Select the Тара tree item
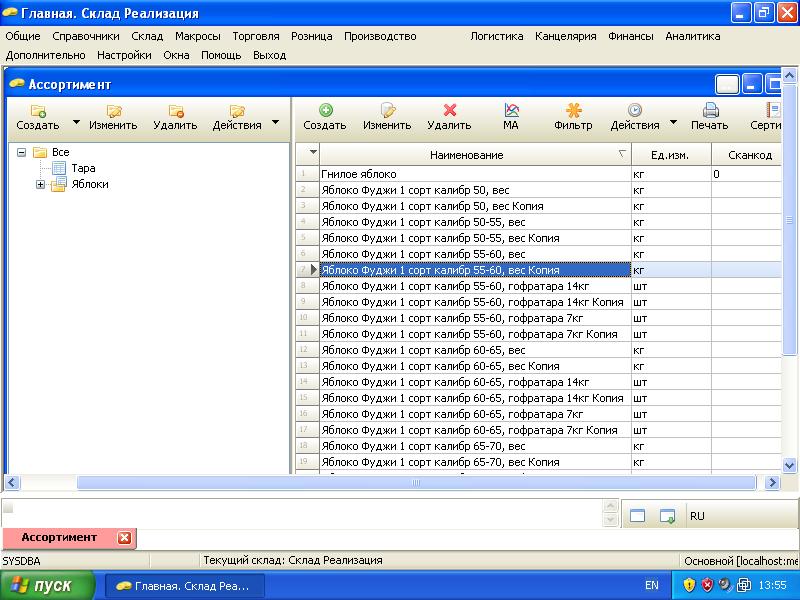The image size is (800, 600). click(x=83, y=168)
